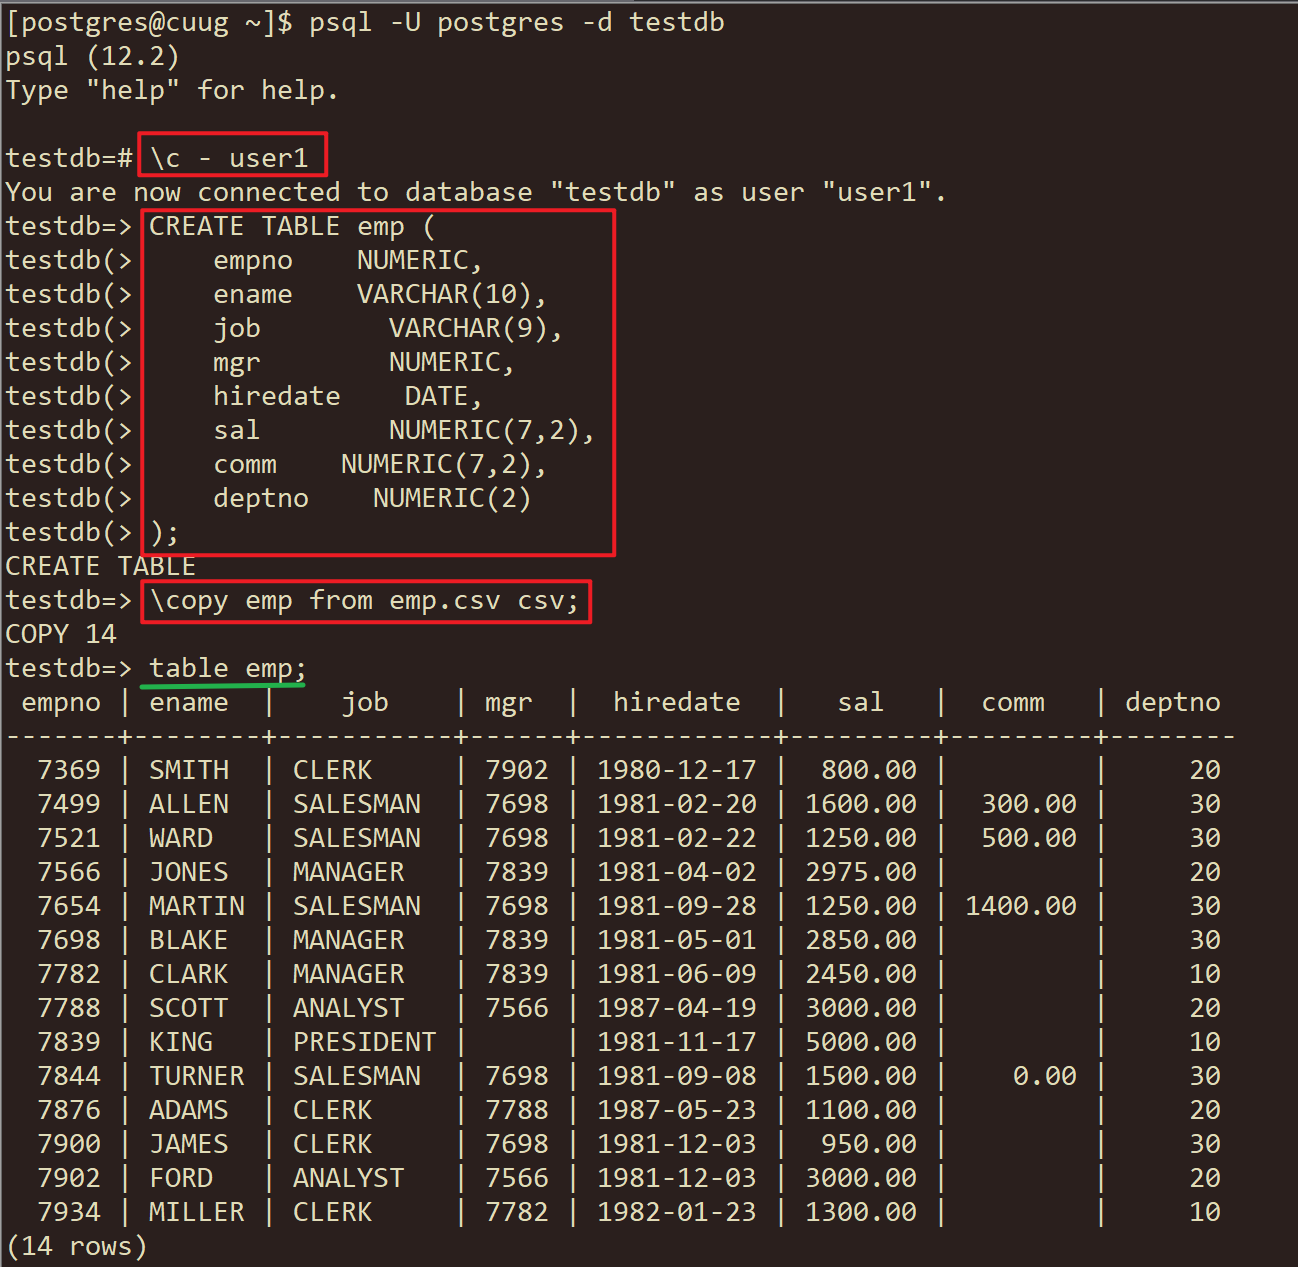Click the 'psql -U postgres -d testdb' command text
This screenshot has height=1267, width=1298.
[x=517, y=22]
